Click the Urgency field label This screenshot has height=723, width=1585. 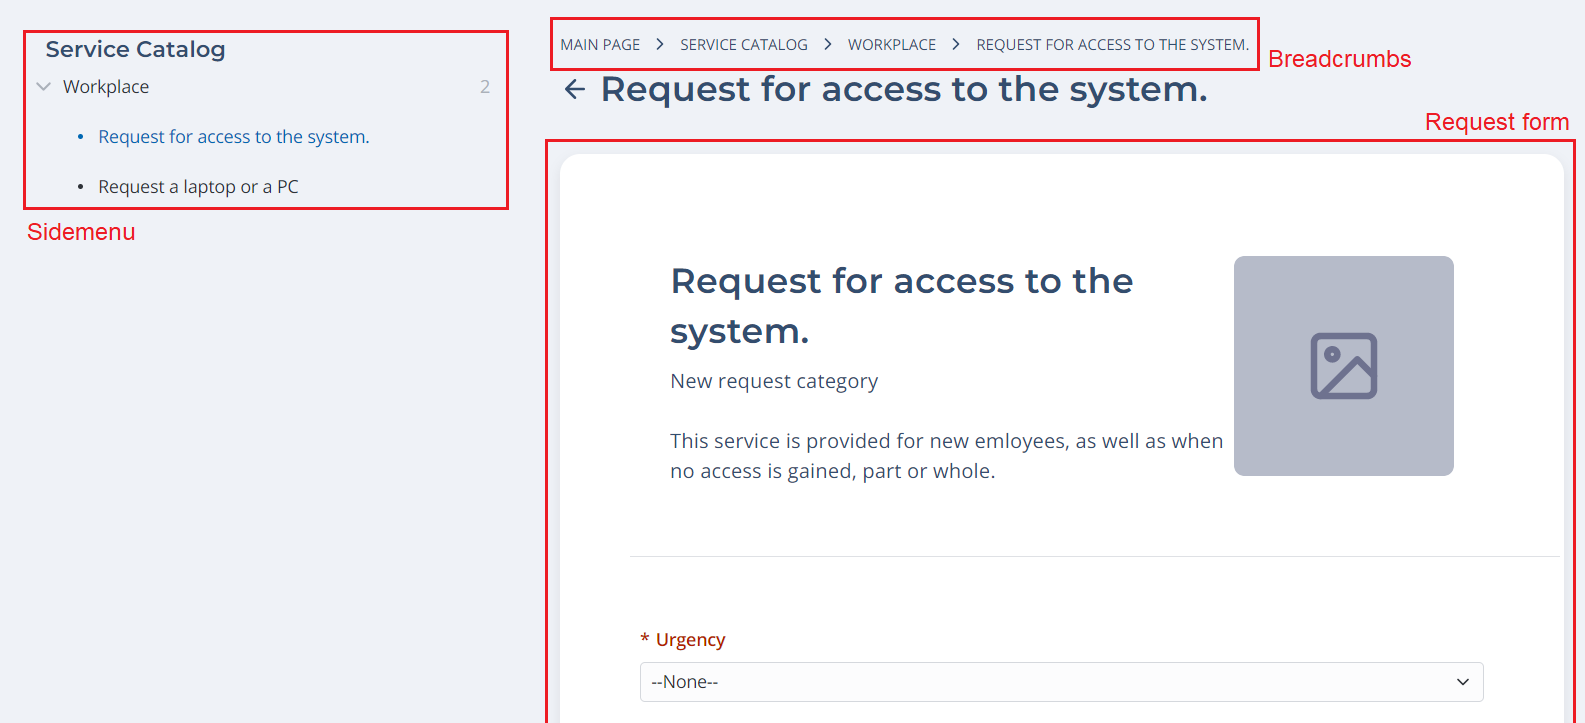coord(690,640)
